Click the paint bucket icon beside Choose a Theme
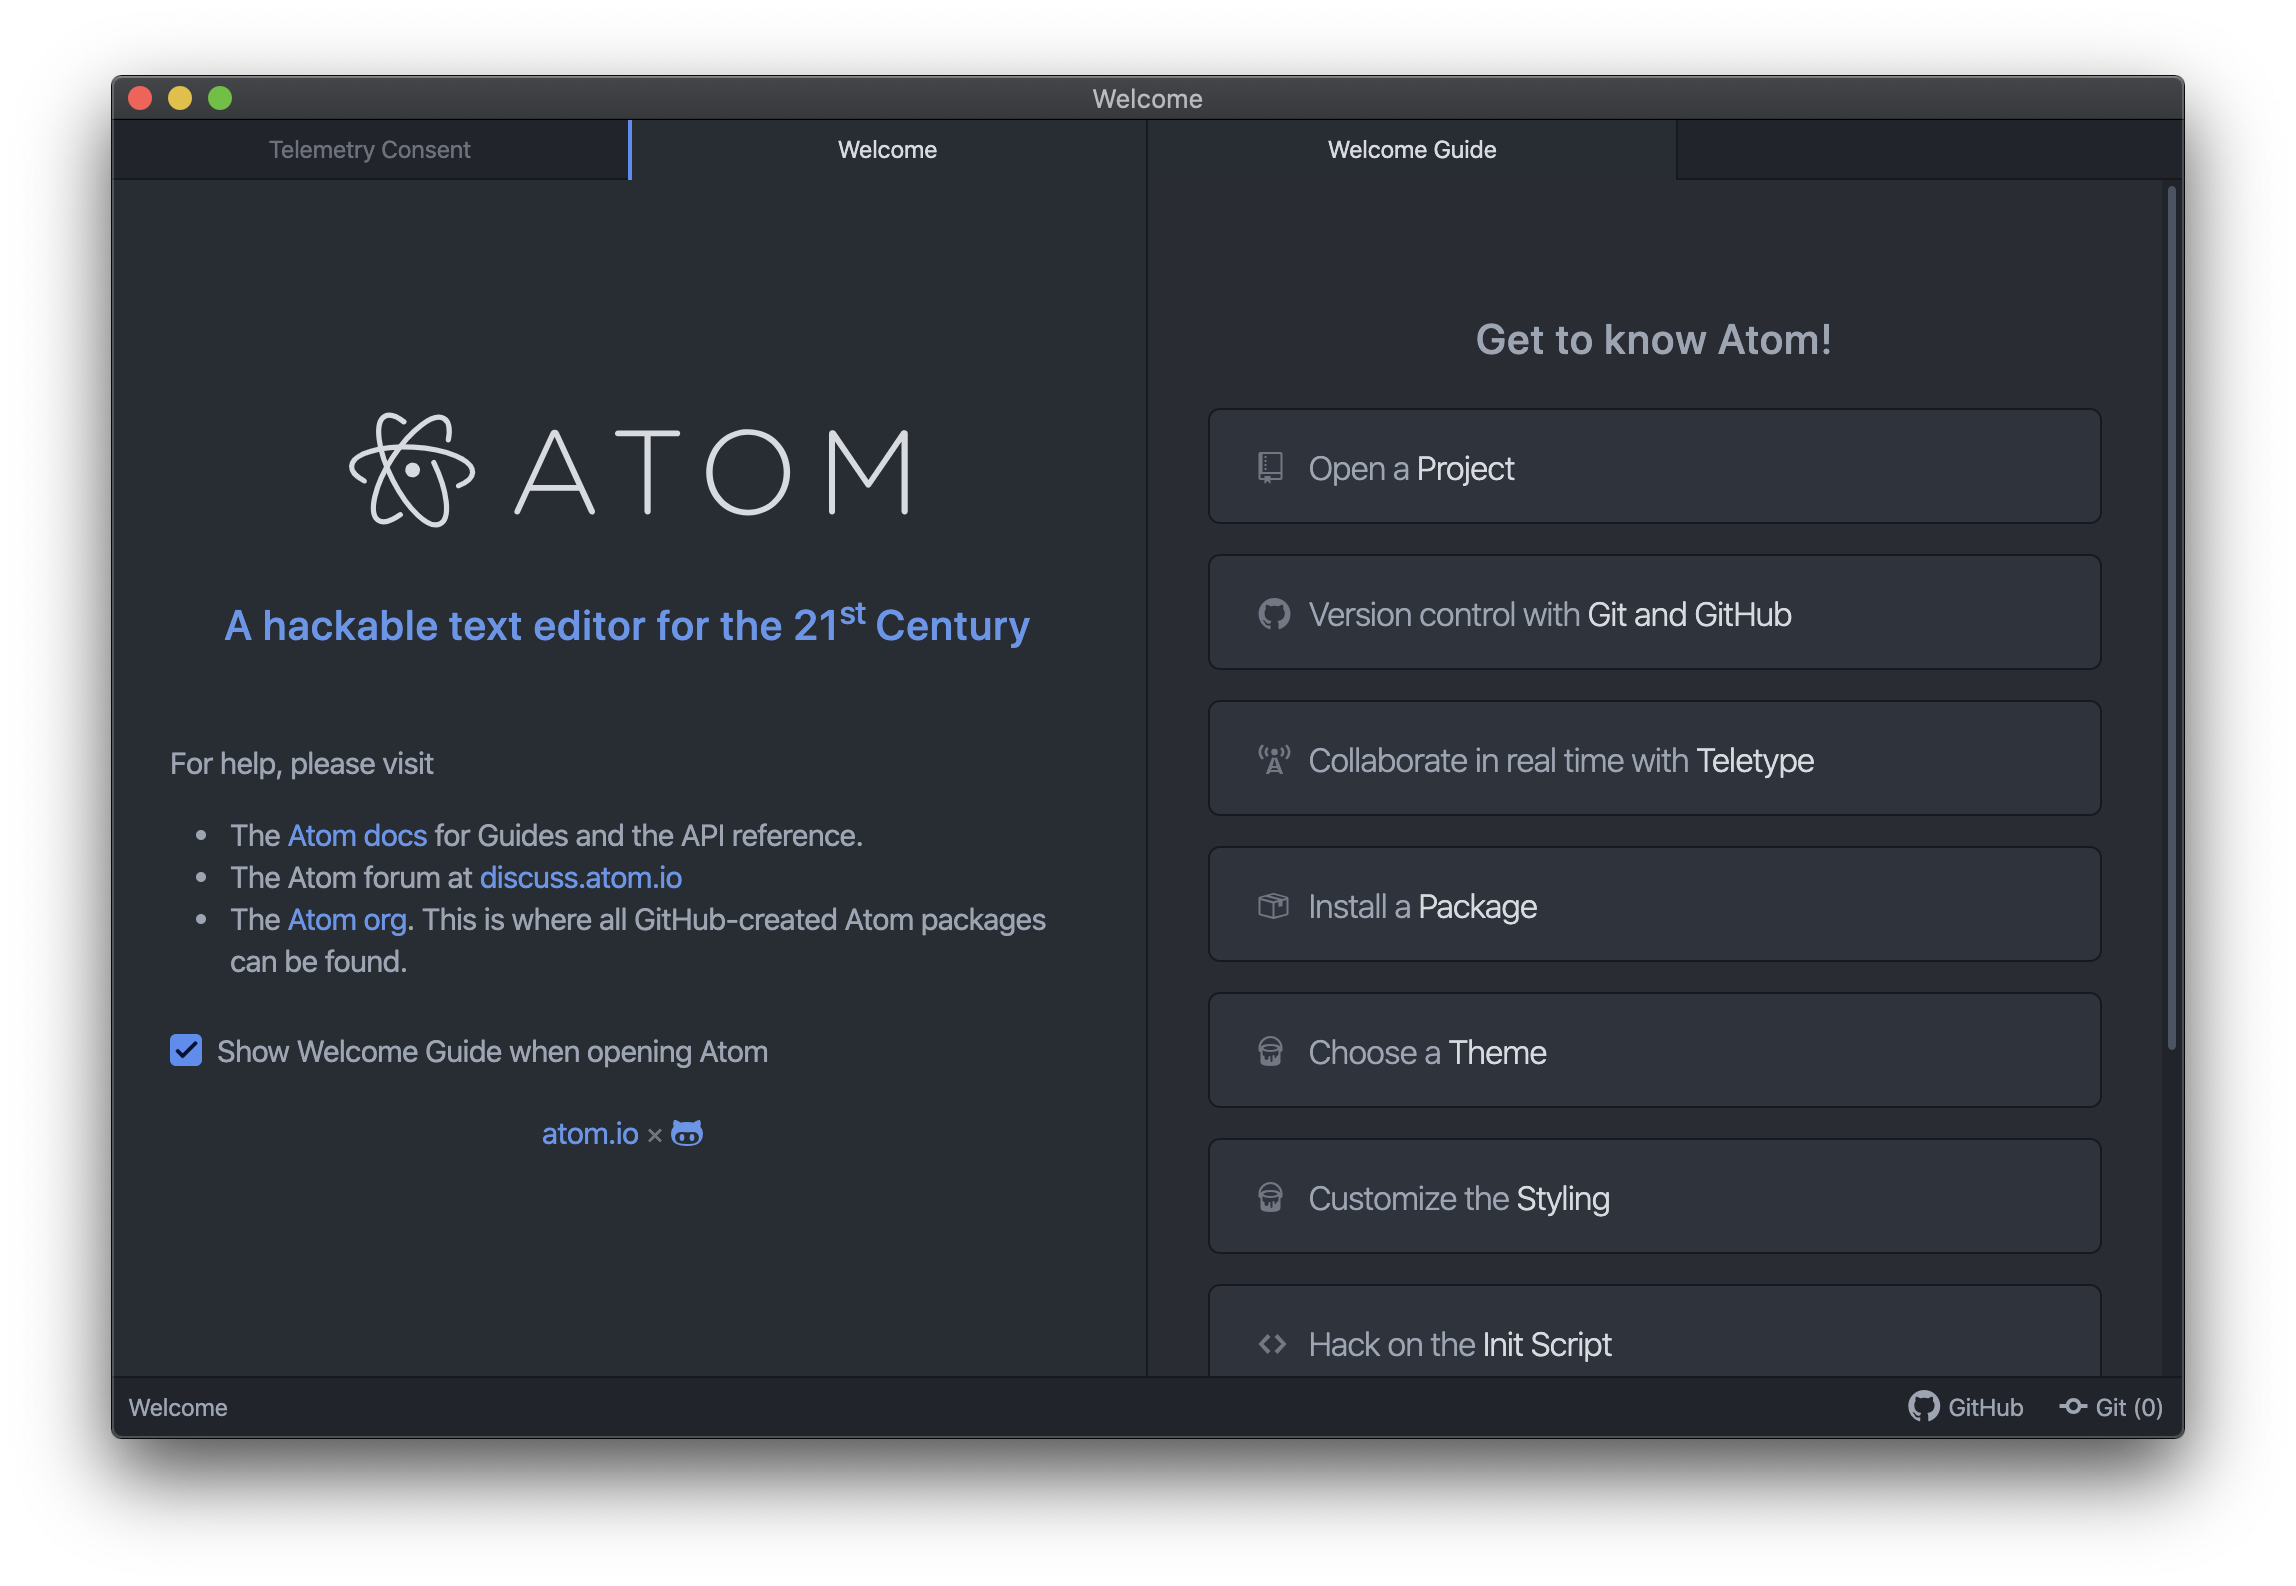 tap(1270, 1052)
